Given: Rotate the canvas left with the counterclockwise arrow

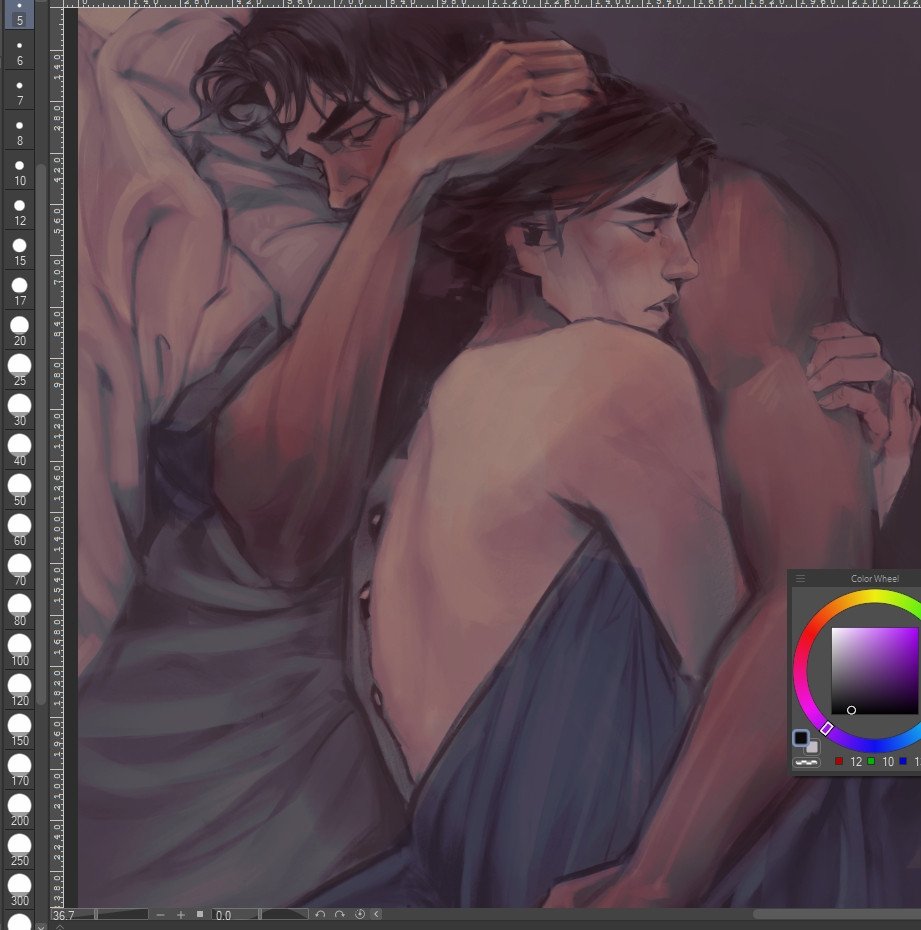Looking at the screenshot, I should [320, 915].
